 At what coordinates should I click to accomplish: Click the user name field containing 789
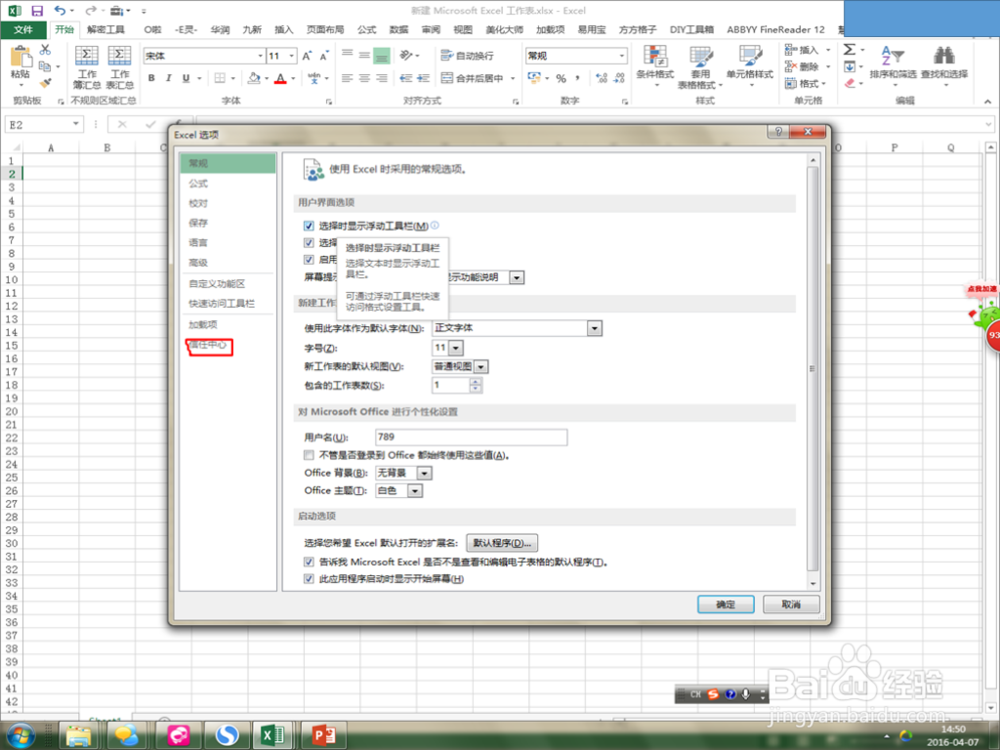click(x=471, y=437)
